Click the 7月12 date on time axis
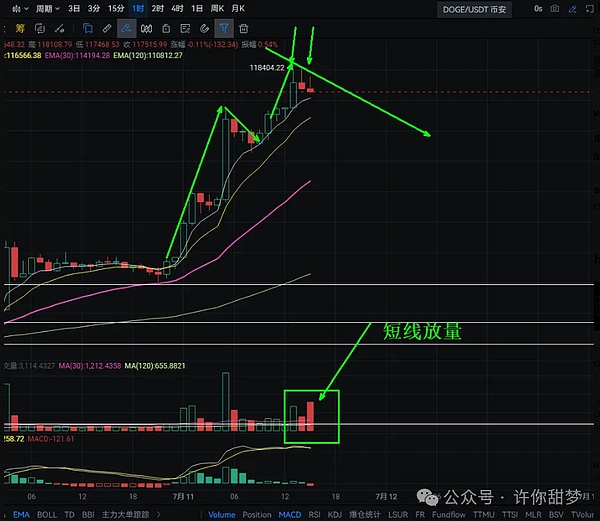The height and width of the screenshot is (521, 600). pos(385,495)
